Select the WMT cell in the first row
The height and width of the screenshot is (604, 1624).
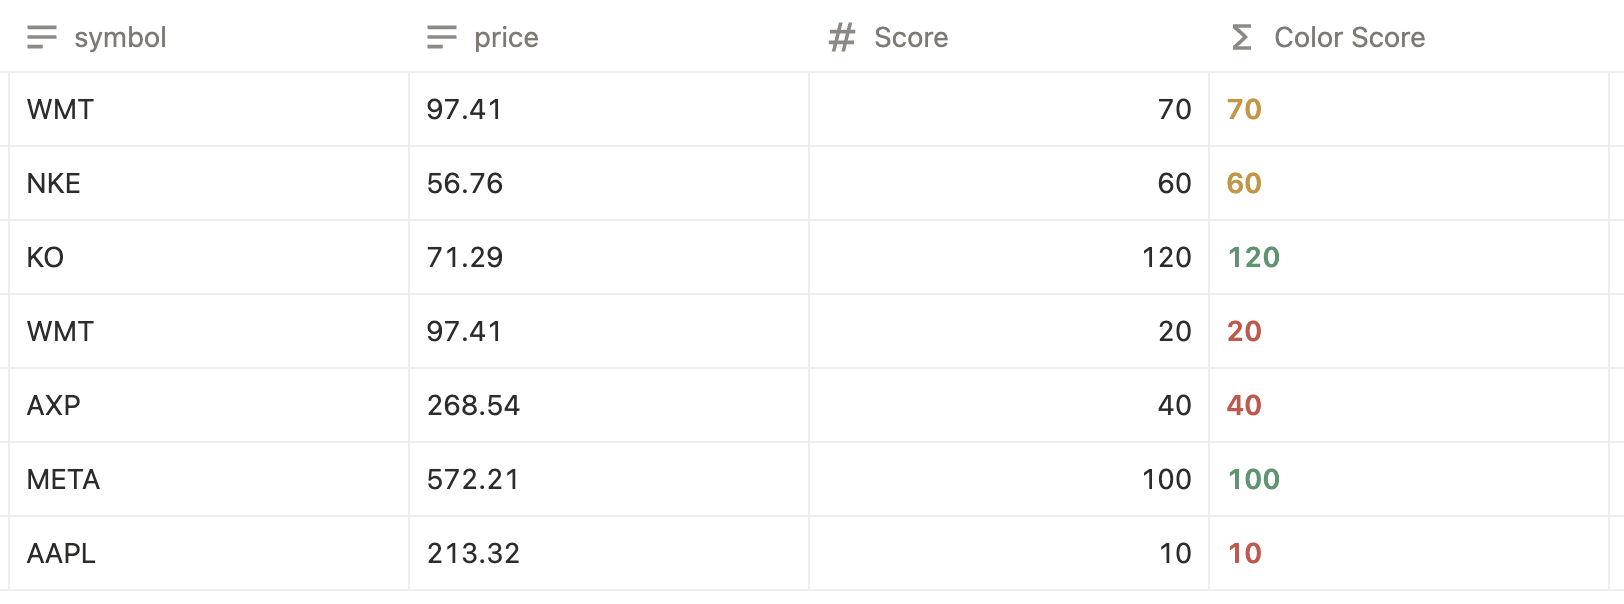[x=59, y=110]
